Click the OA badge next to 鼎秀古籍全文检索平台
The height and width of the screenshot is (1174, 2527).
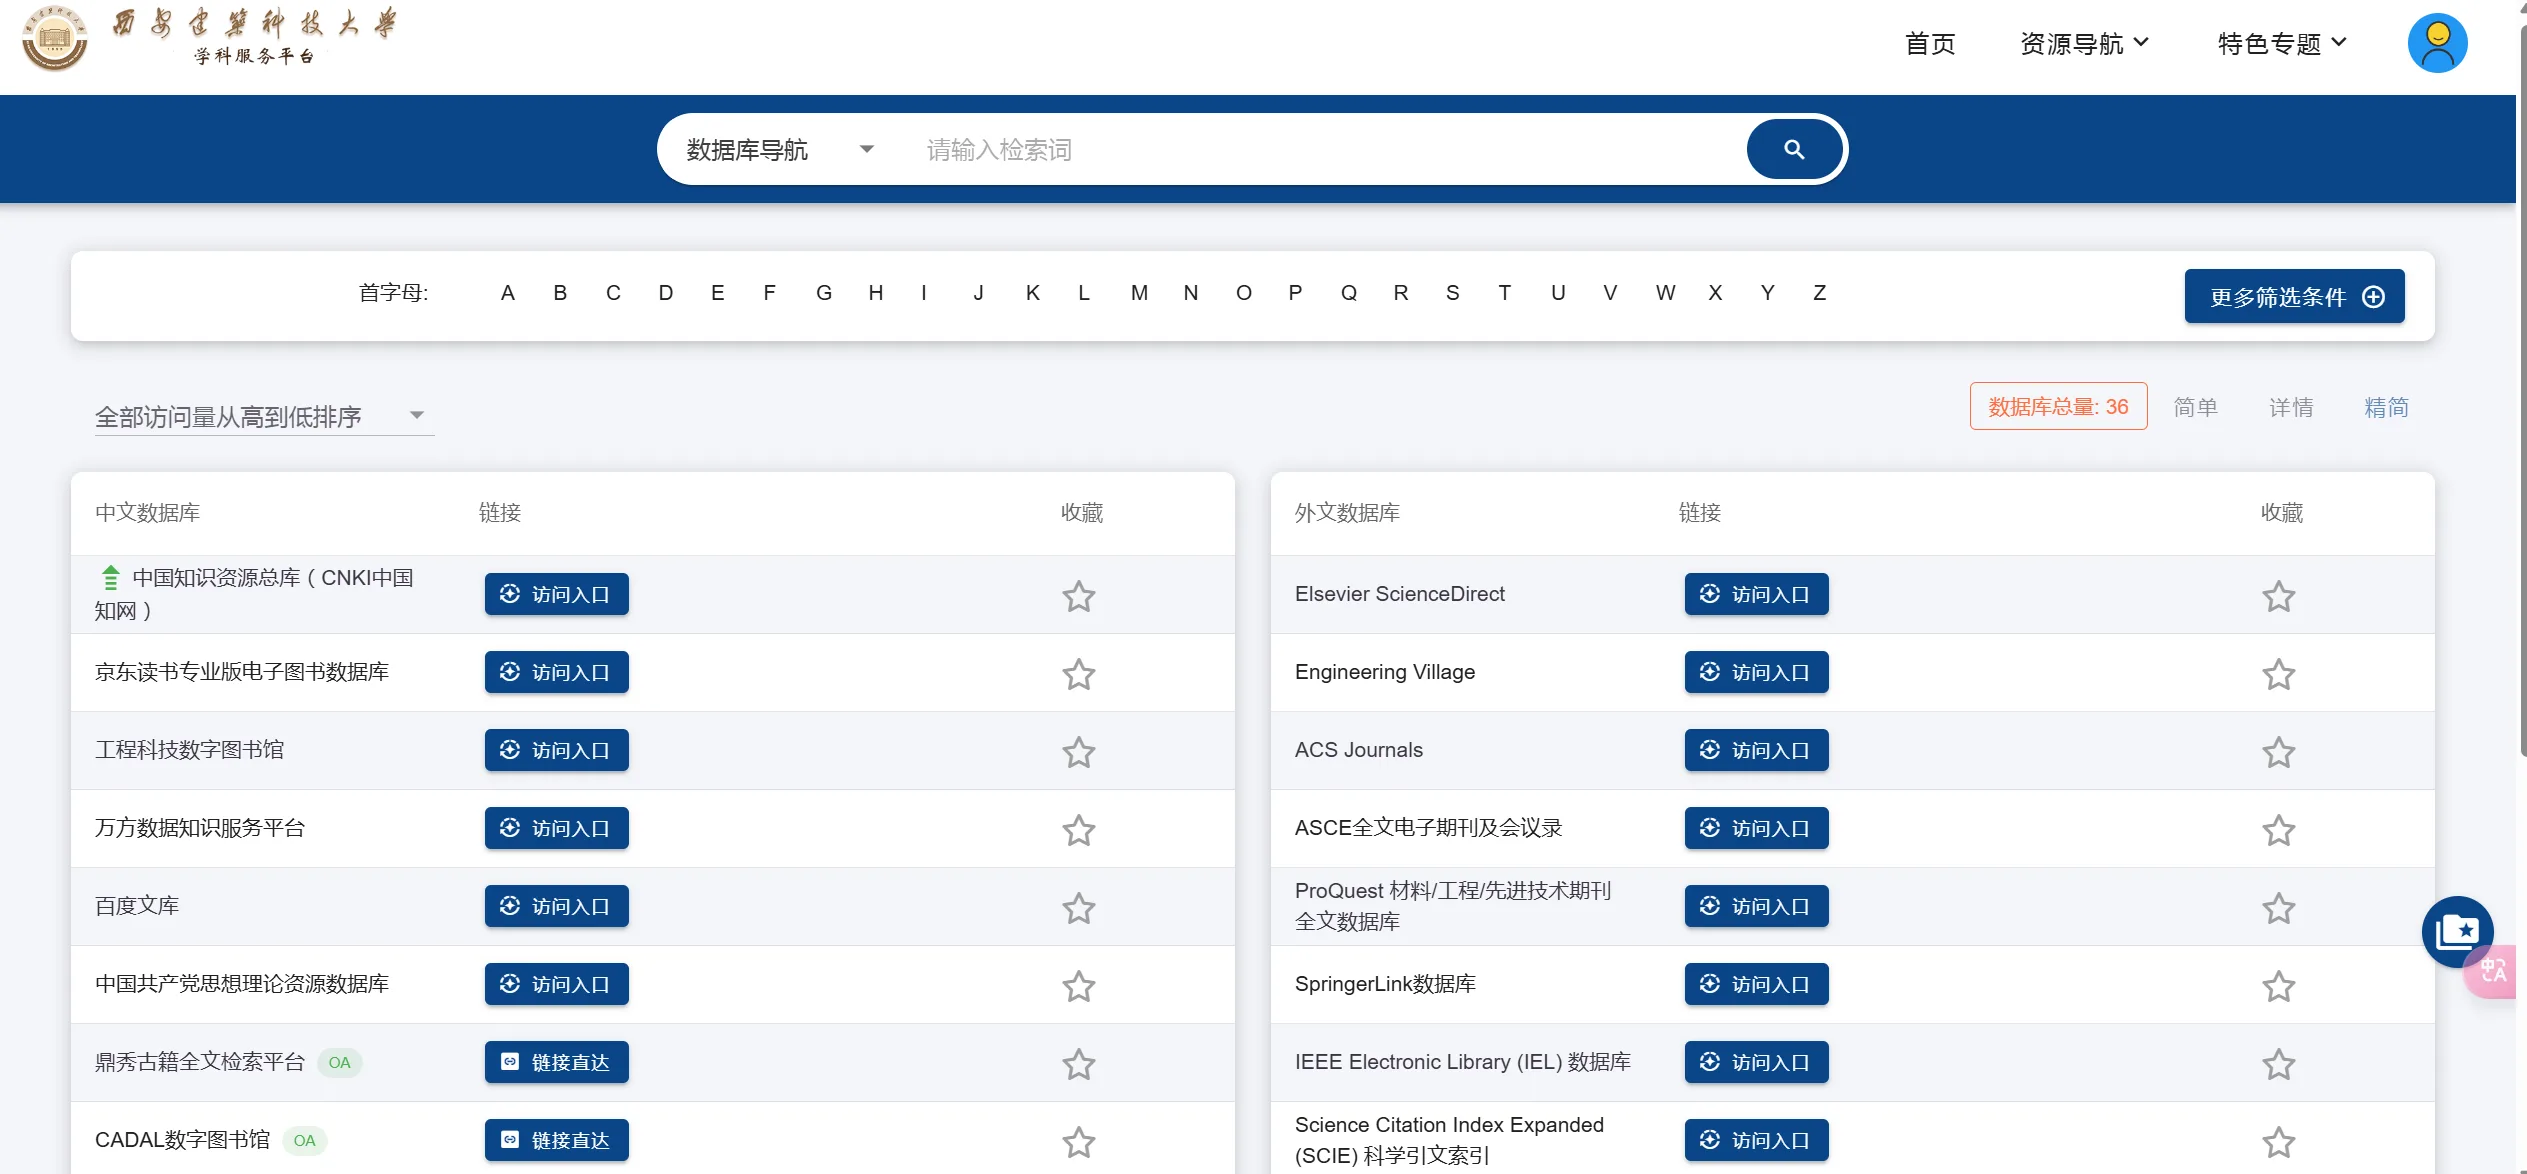pyautogui.click(x=340, y=1062)
